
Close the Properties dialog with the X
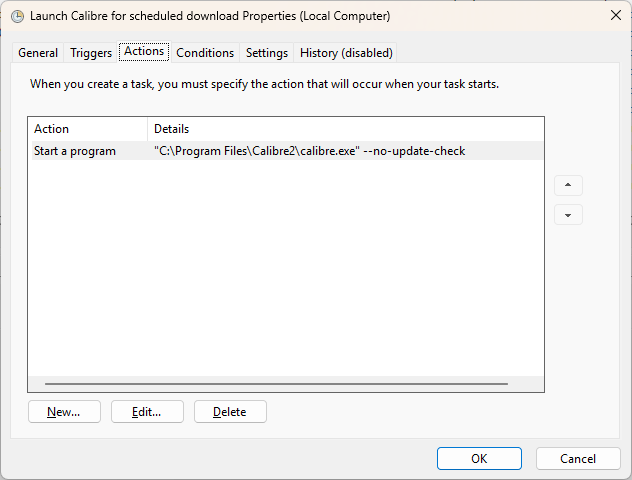615,15
